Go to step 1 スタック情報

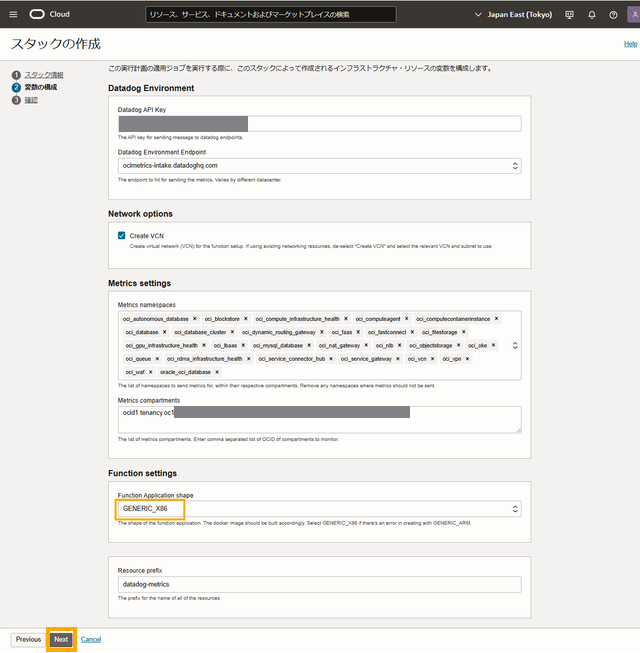[x=44, y=75]
